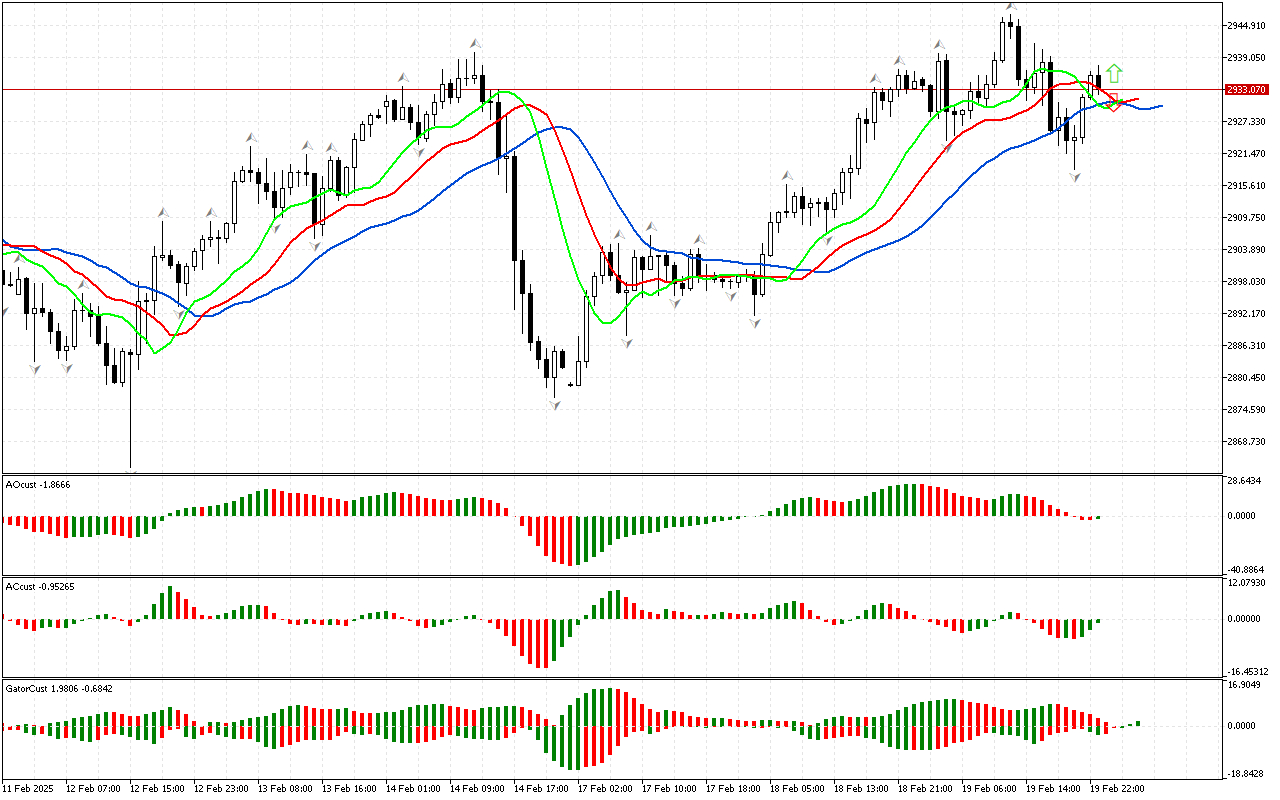Click the 17 Feb 10:00 time label
This screenshot has height=800, width=1280.
tap(669, 789)
